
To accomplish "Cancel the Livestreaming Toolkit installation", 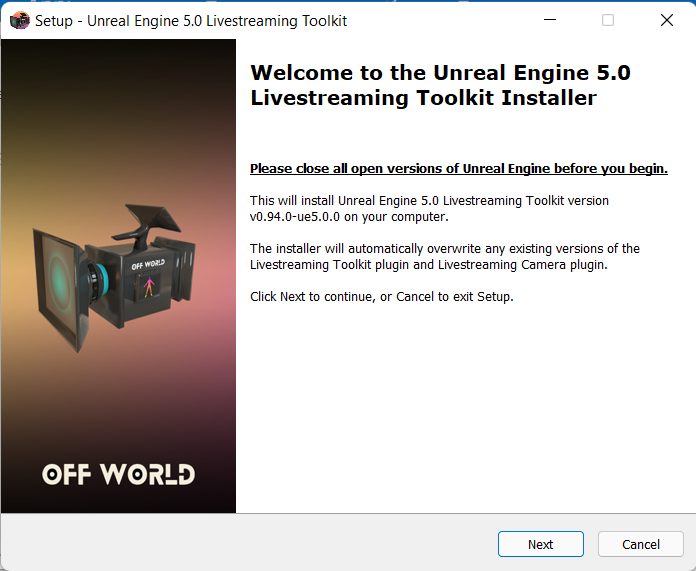I will click(641, 544).
